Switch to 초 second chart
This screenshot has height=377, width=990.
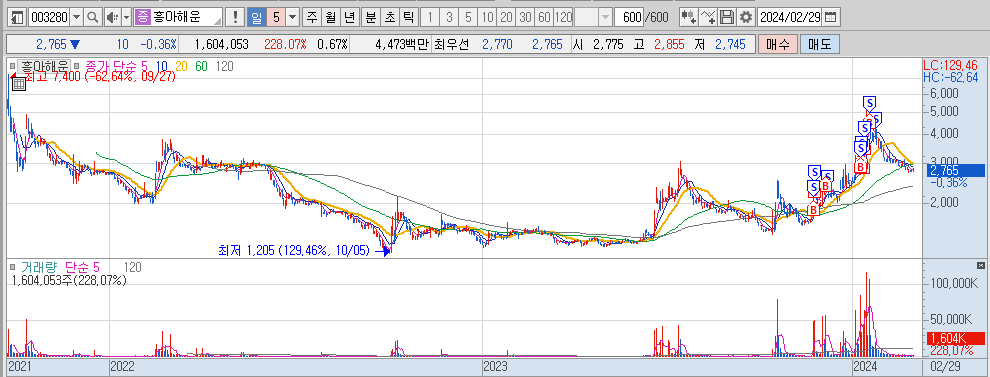point(389,17)
